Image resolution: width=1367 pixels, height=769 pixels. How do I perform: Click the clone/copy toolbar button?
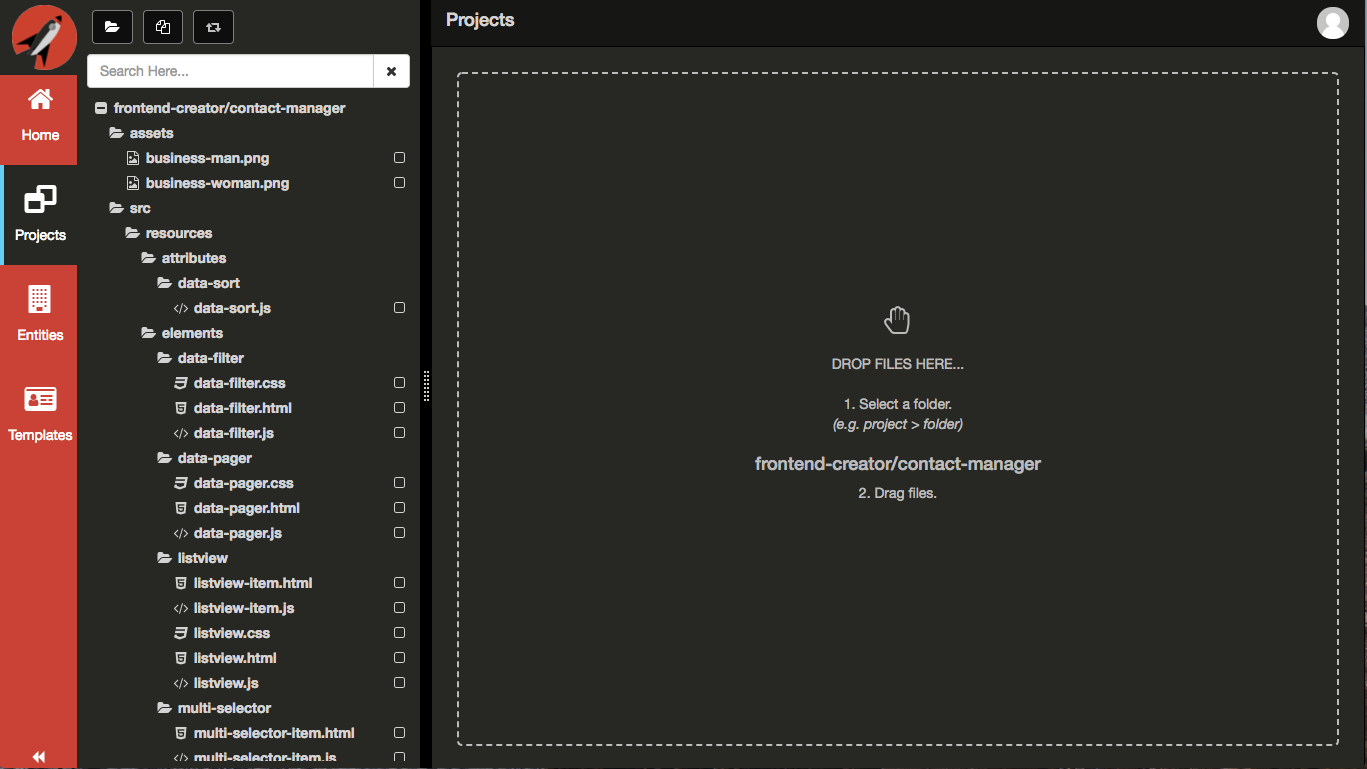pyautogui.click(x=163, y=27)
